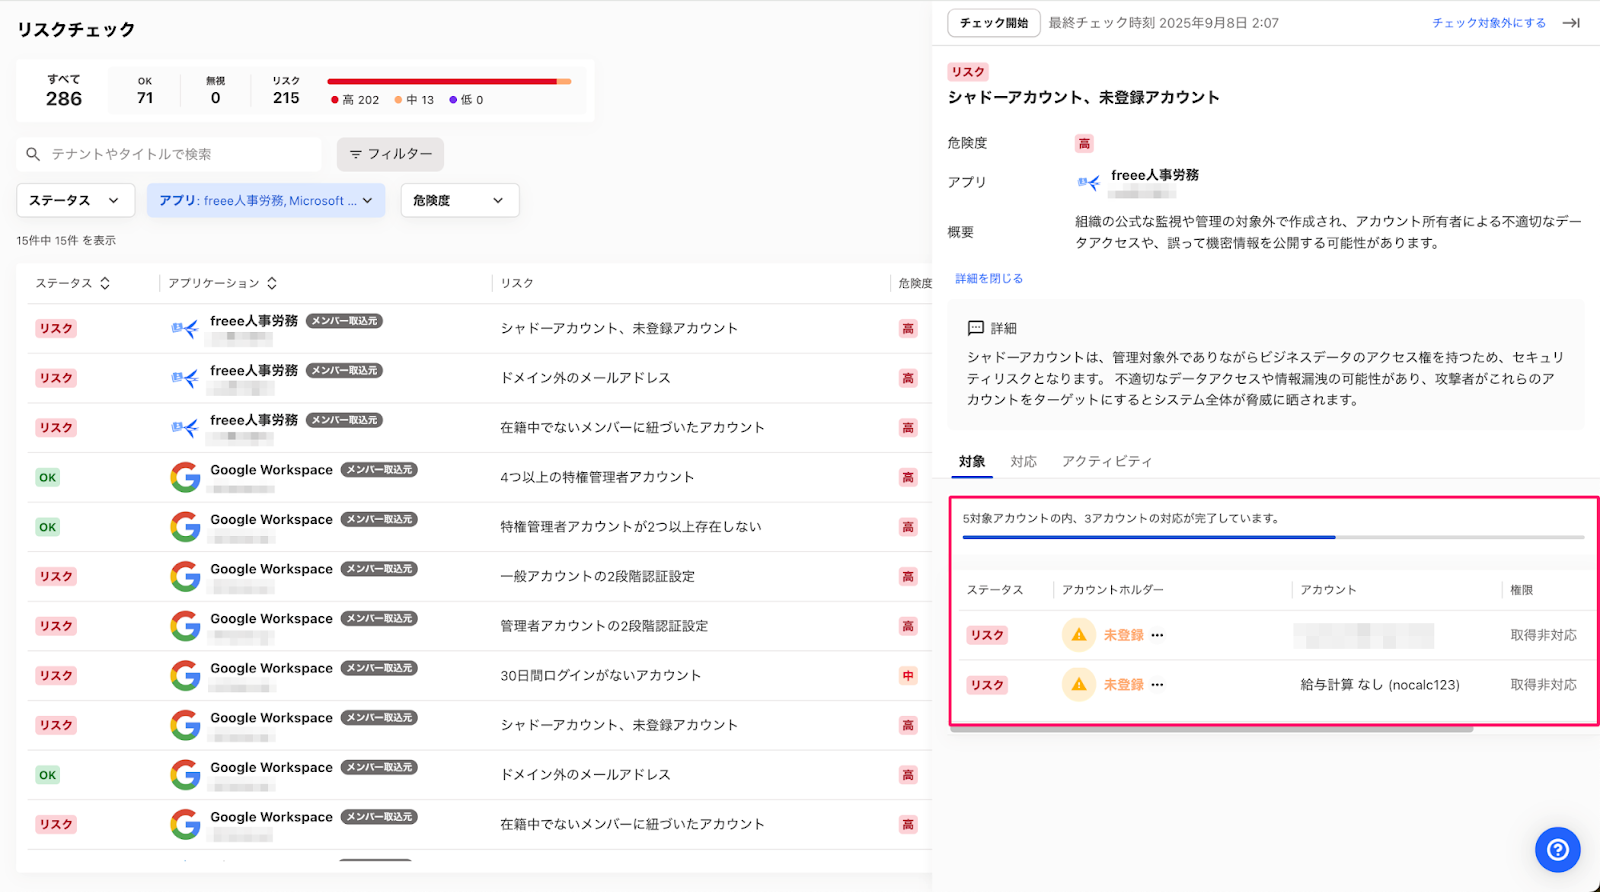The width and height of the screenshot is (1600, 892).
Task: Sort by ステータス column arrows
Action: (105, 283)
